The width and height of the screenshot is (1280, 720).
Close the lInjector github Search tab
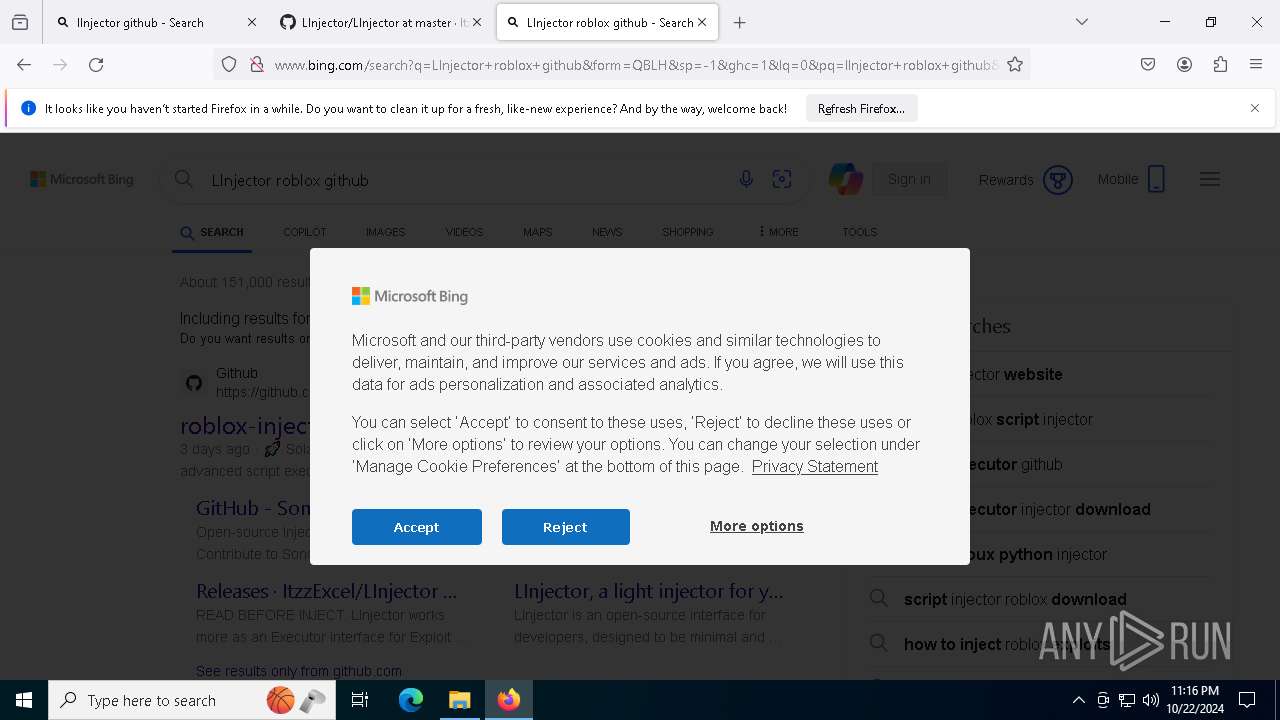[251, 22]
